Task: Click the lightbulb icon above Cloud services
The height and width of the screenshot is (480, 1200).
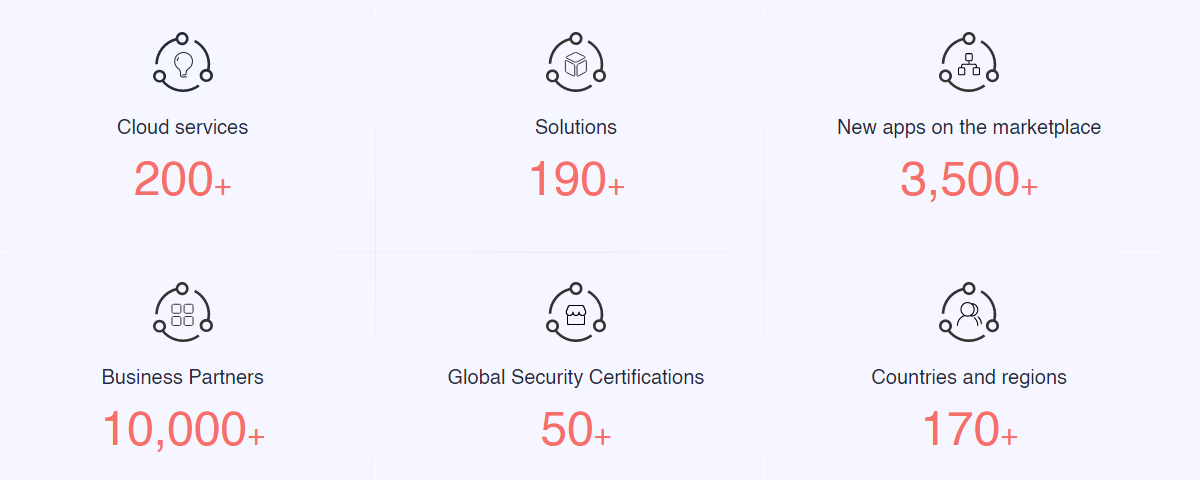Action: (183, 63)
